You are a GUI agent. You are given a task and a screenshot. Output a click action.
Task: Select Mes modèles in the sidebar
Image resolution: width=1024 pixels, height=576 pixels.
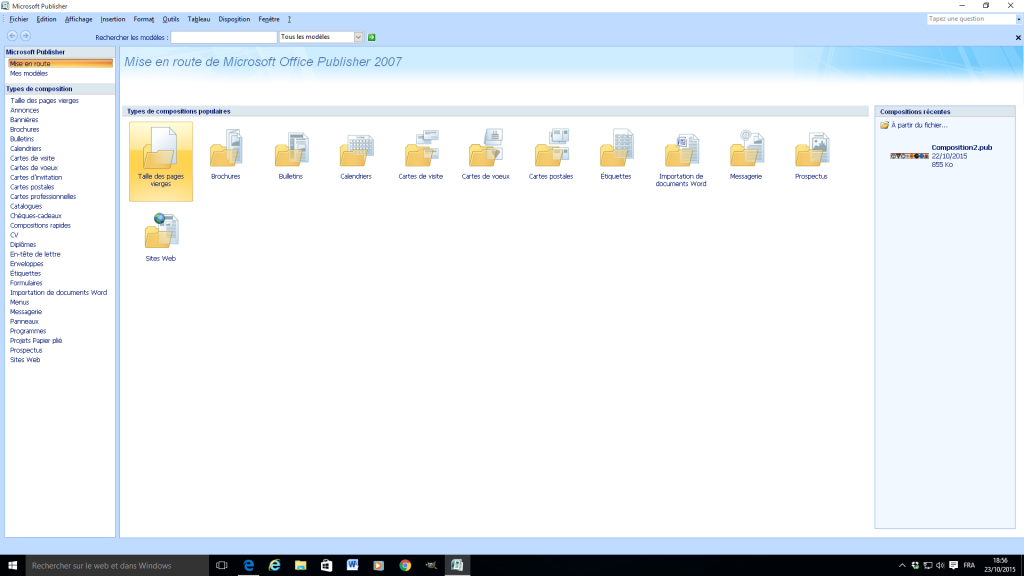tap(29, 74)
